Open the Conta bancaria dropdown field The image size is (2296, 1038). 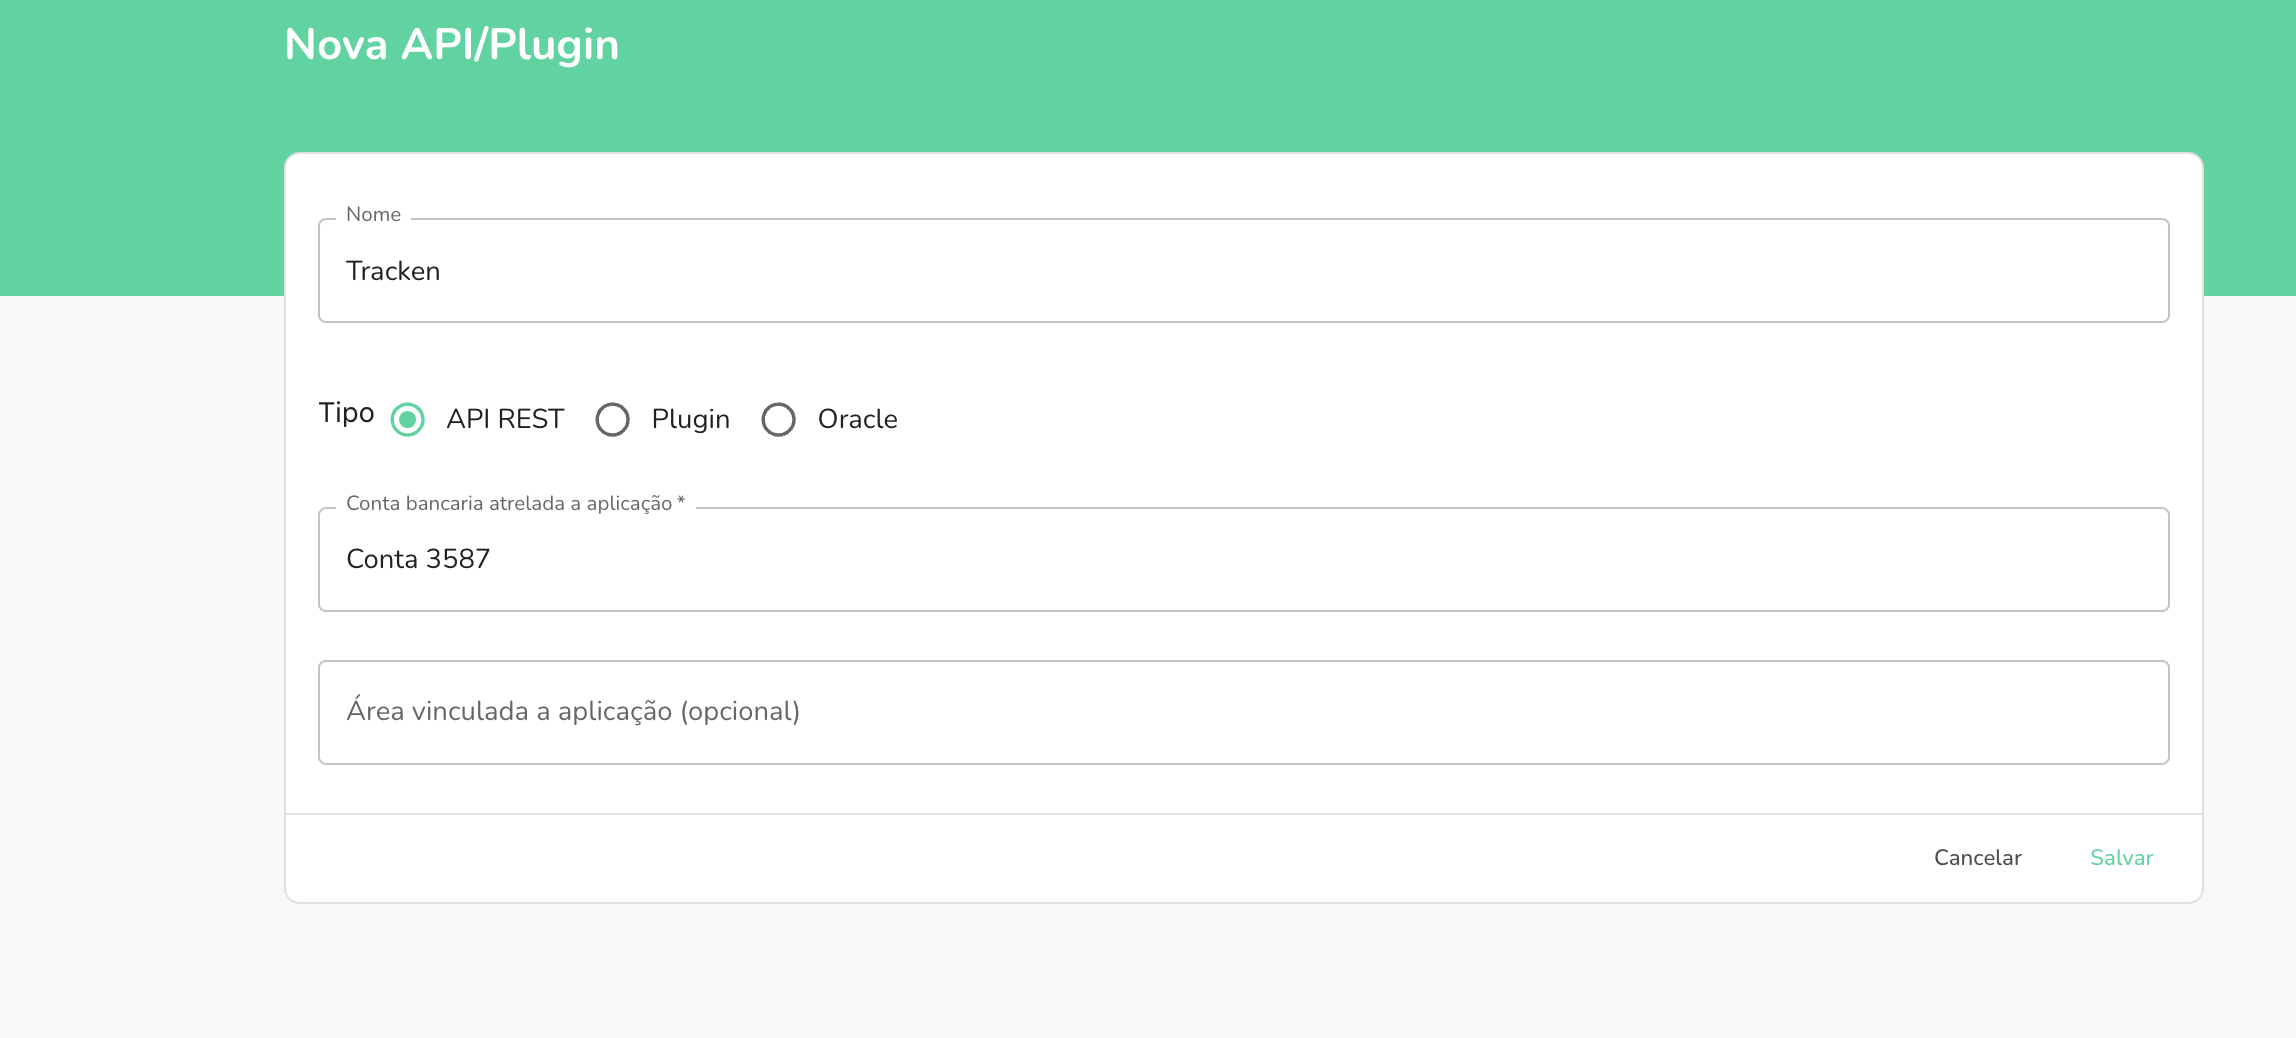tap(1242, 559)
